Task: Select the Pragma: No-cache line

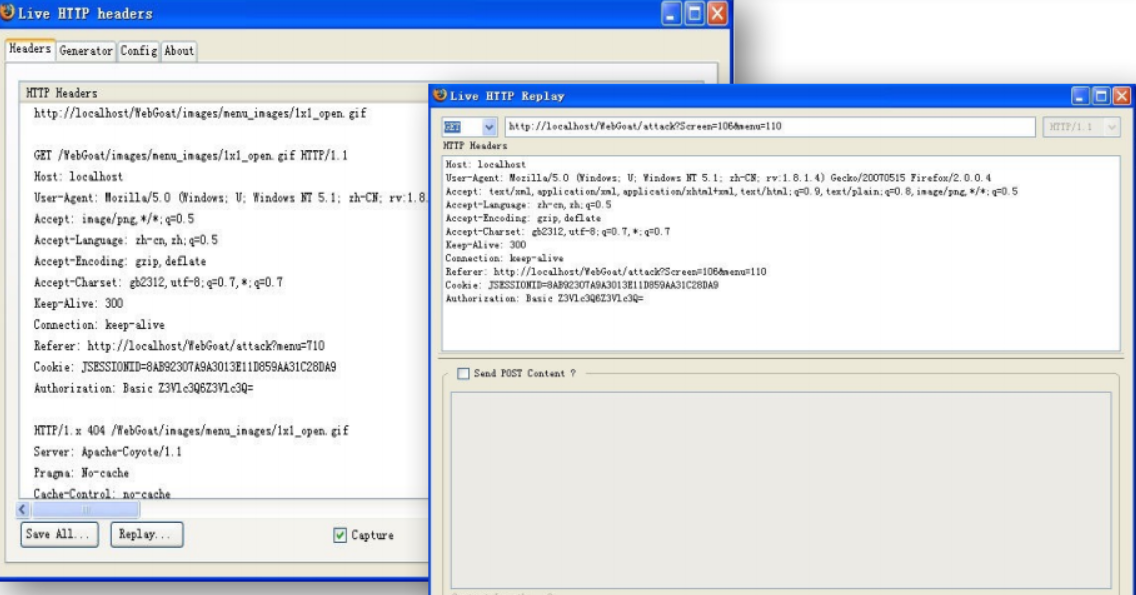Action: coord(81,473)
